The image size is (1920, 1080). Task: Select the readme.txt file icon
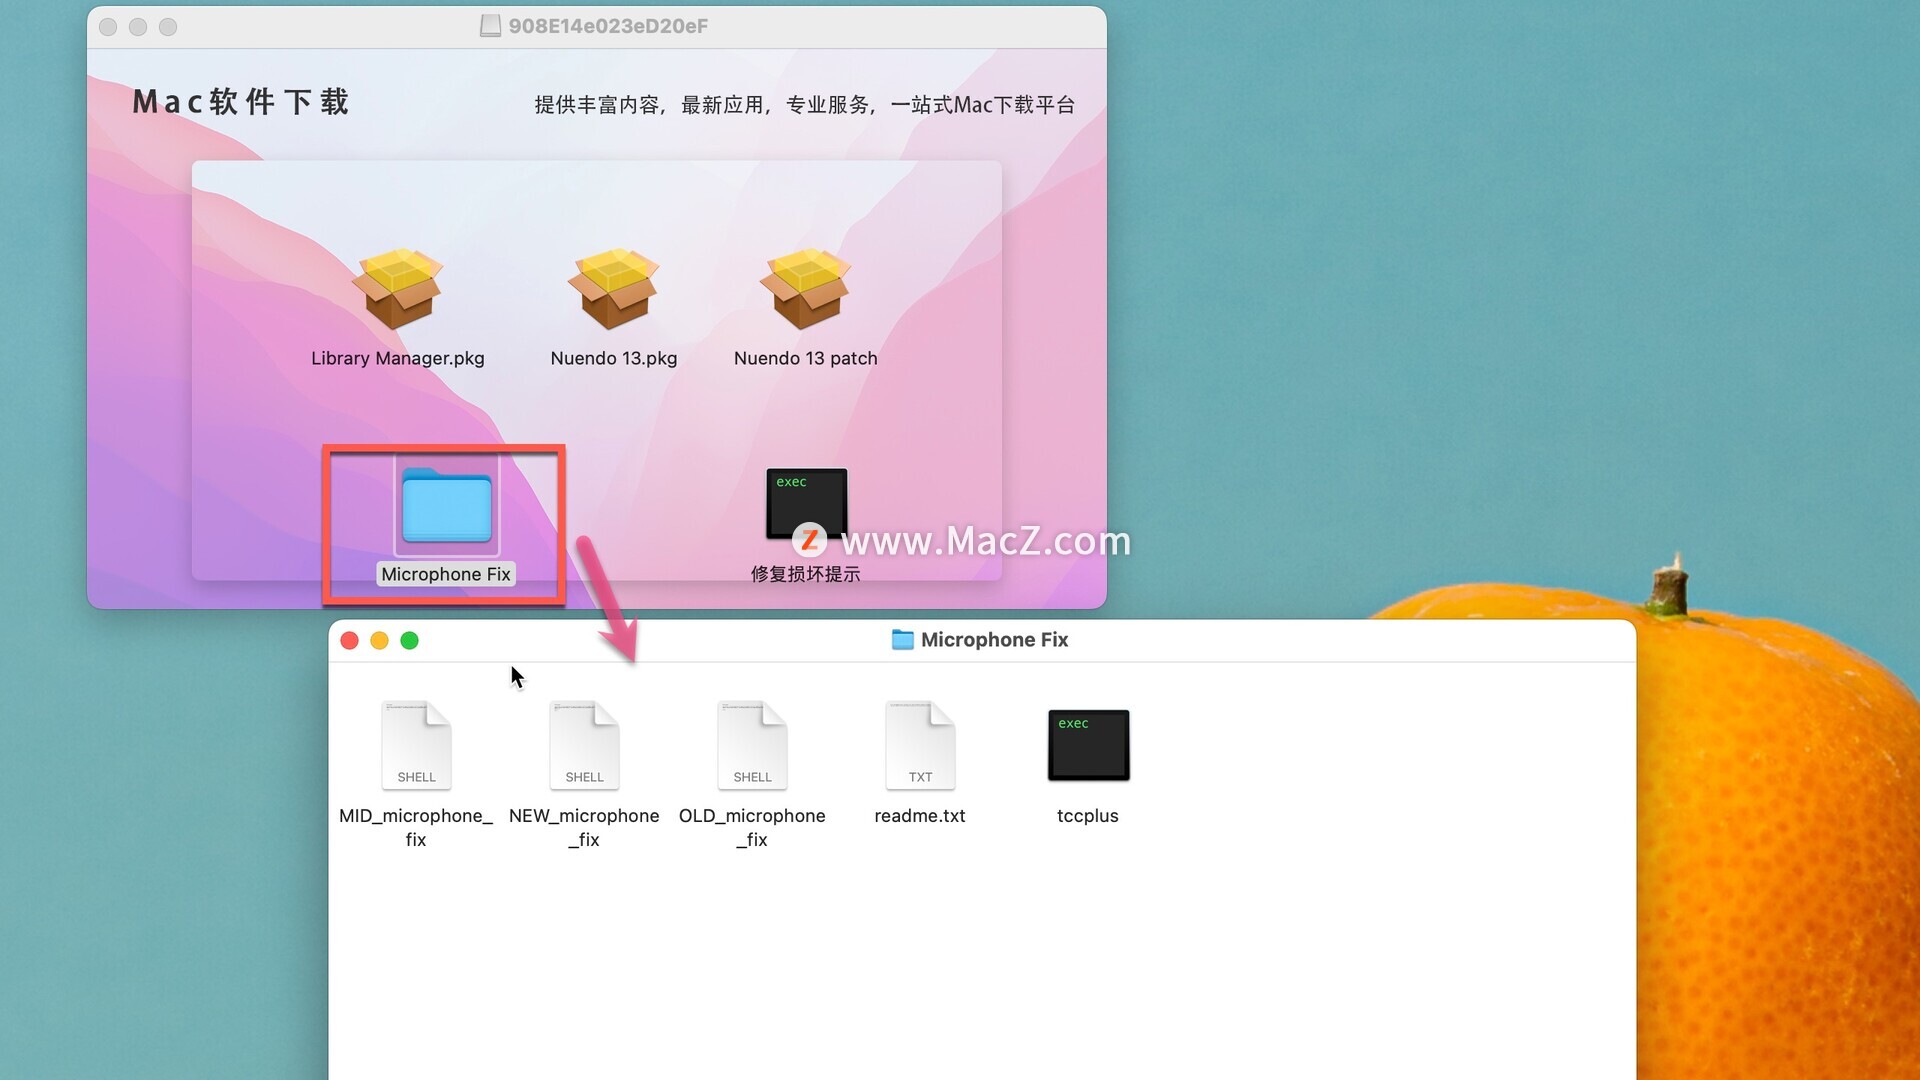pyautogui.click(x=920, y=745)
